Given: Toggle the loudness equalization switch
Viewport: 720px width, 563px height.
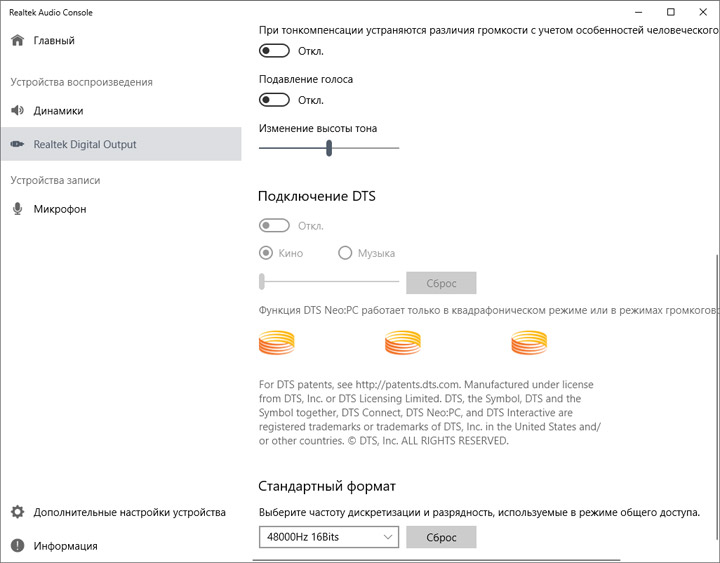Looking at the screenshot, I should pyautogui.click(x=274, y=51).
